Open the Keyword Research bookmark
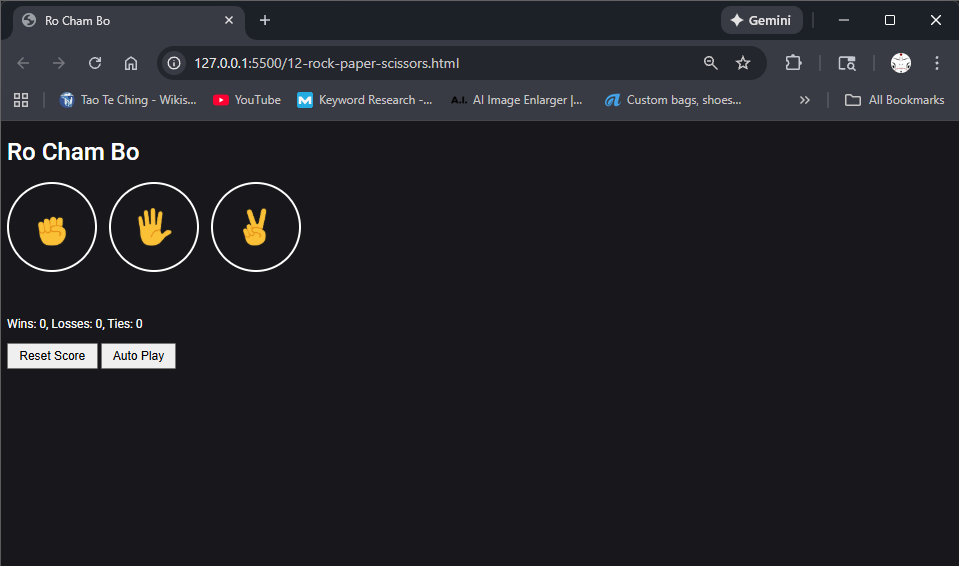This screenshot has height=566, width=959. pyautogui.click(x=365, y=100)
